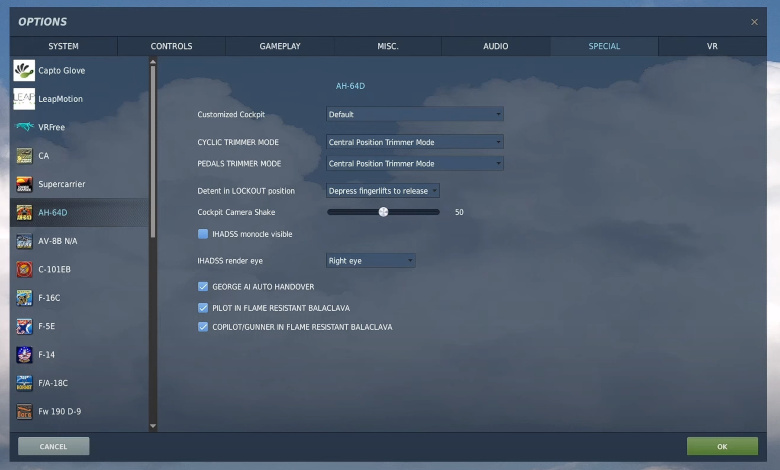Image resolution: width=780 pixels, height=470 pixels.
Task: Click the VRFree module icon
Action: click(x=24, y=127)
